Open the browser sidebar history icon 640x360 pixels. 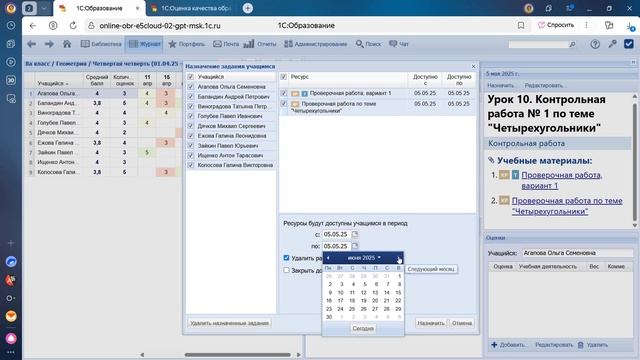pos(11,25)
